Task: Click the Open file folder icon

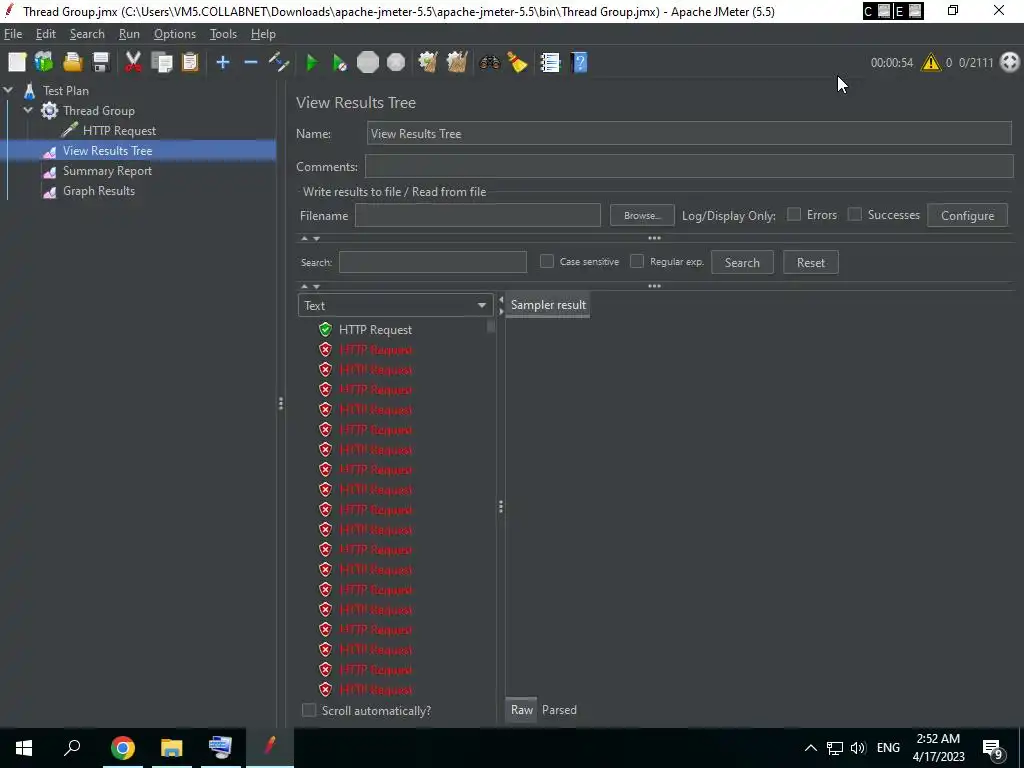Action: (x=72, y=63)
